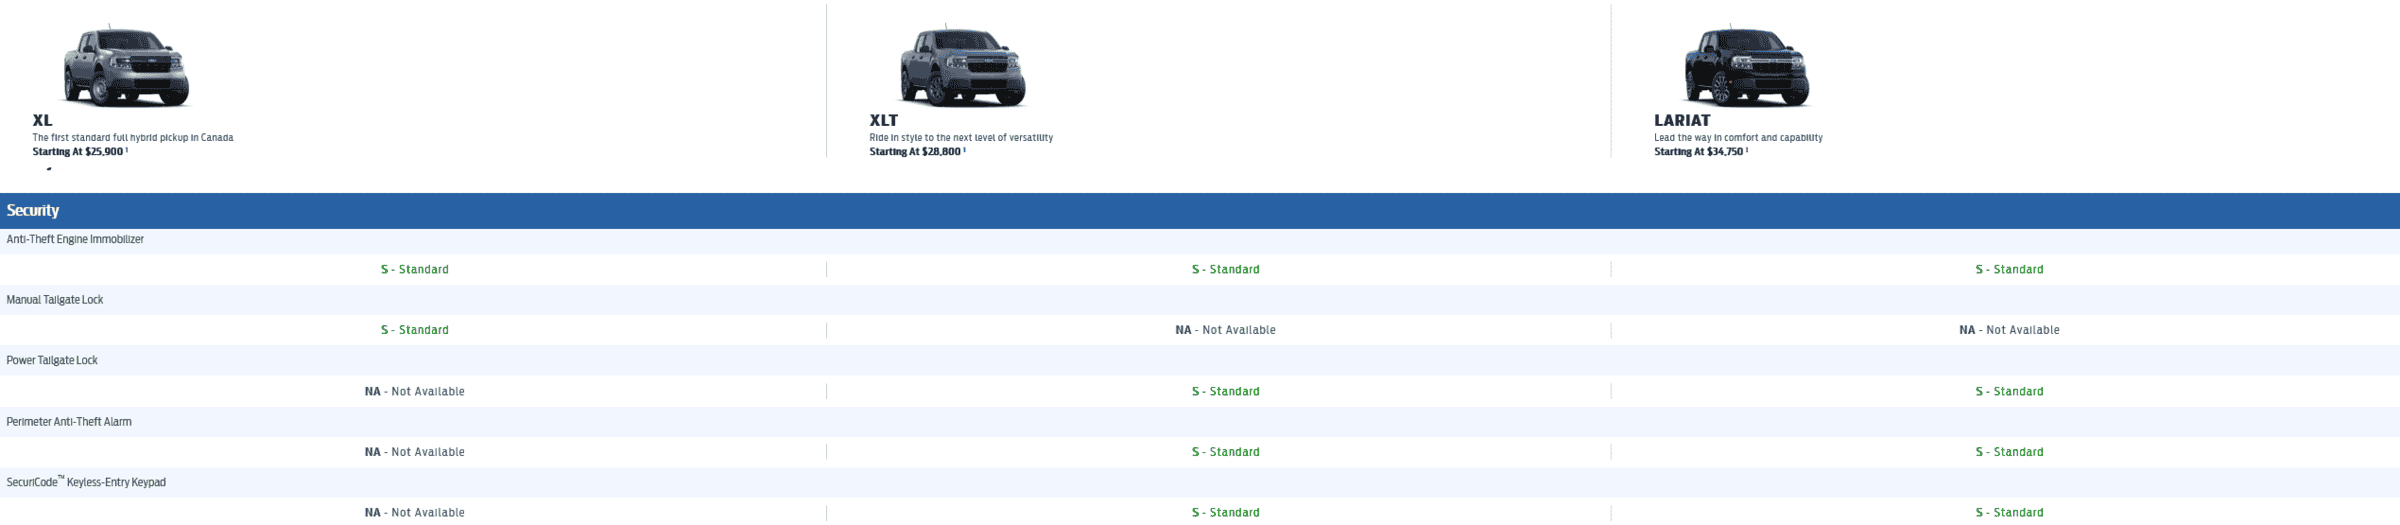The height and width of the screenshot is (525, 2400).
Task: Click XL 'NA - Not Available' for SecuriCode Keypad
Action: point(415,513)
